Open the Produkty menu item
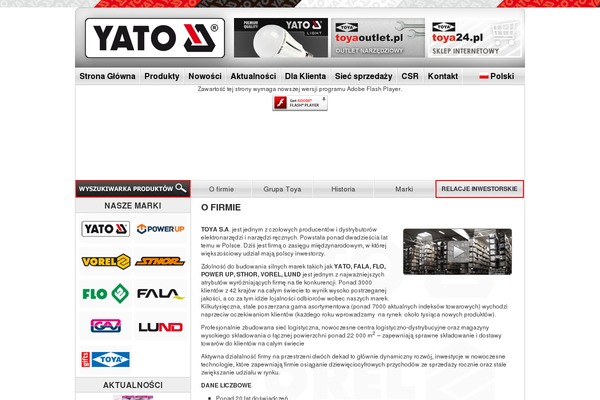 [162, 76]
